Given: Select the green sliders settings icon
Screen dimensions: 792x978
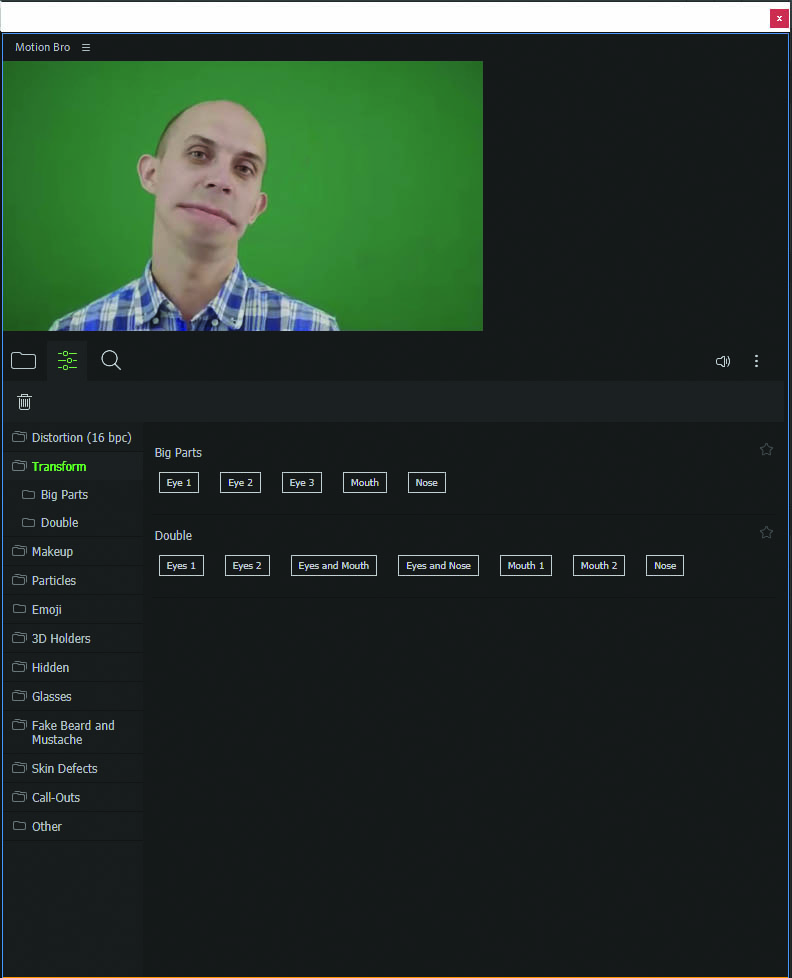Looking at the screenshot, I should pos(67,361).
